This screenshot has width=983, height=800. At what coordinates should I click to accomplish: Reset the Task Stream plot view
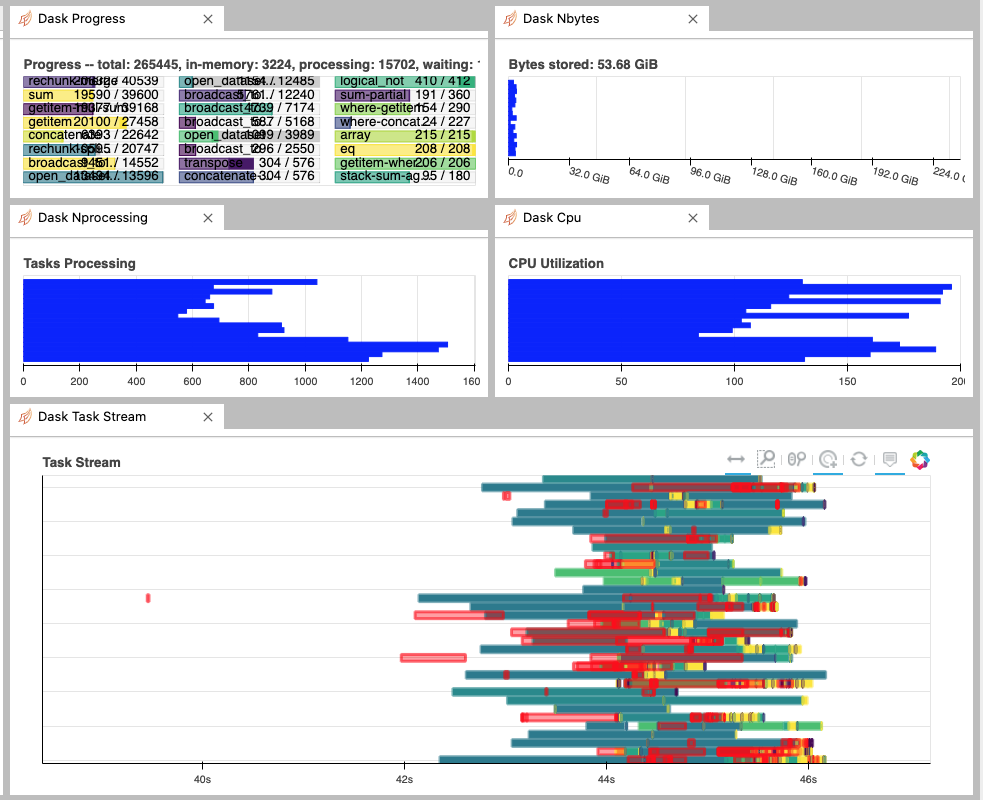point(859,460)
